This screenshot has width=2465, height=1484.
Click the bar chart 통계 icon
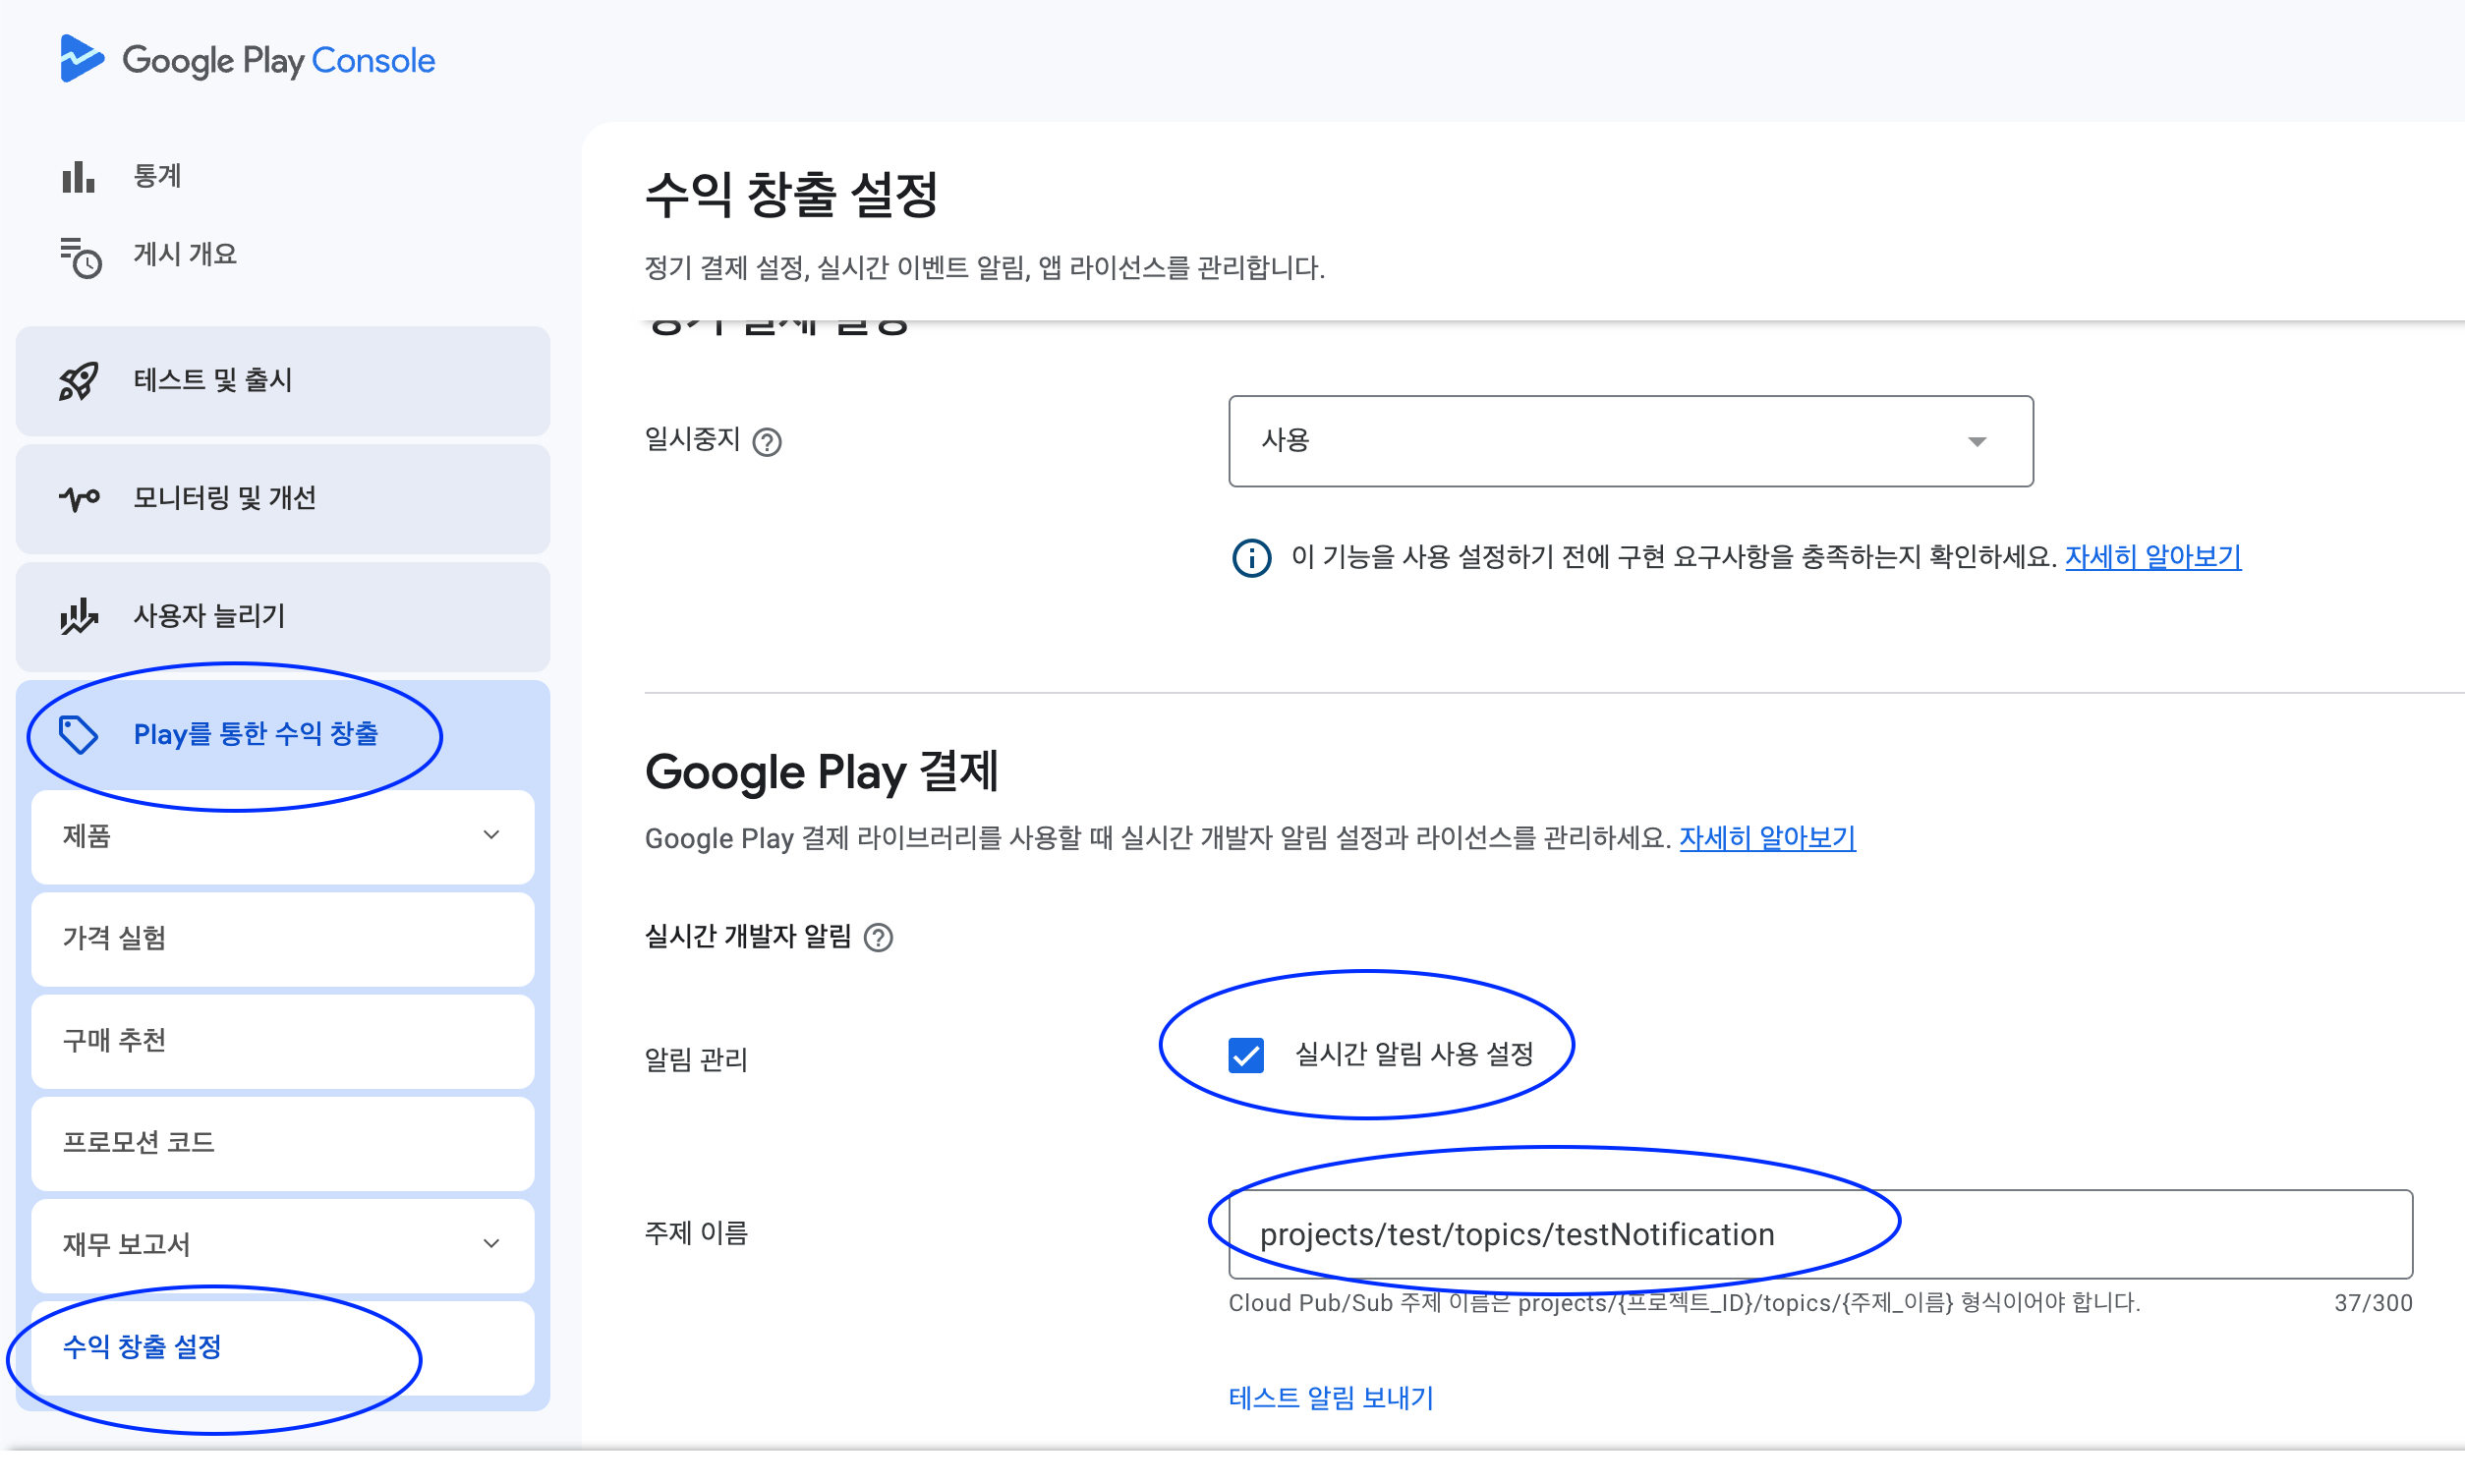point(78,177)
